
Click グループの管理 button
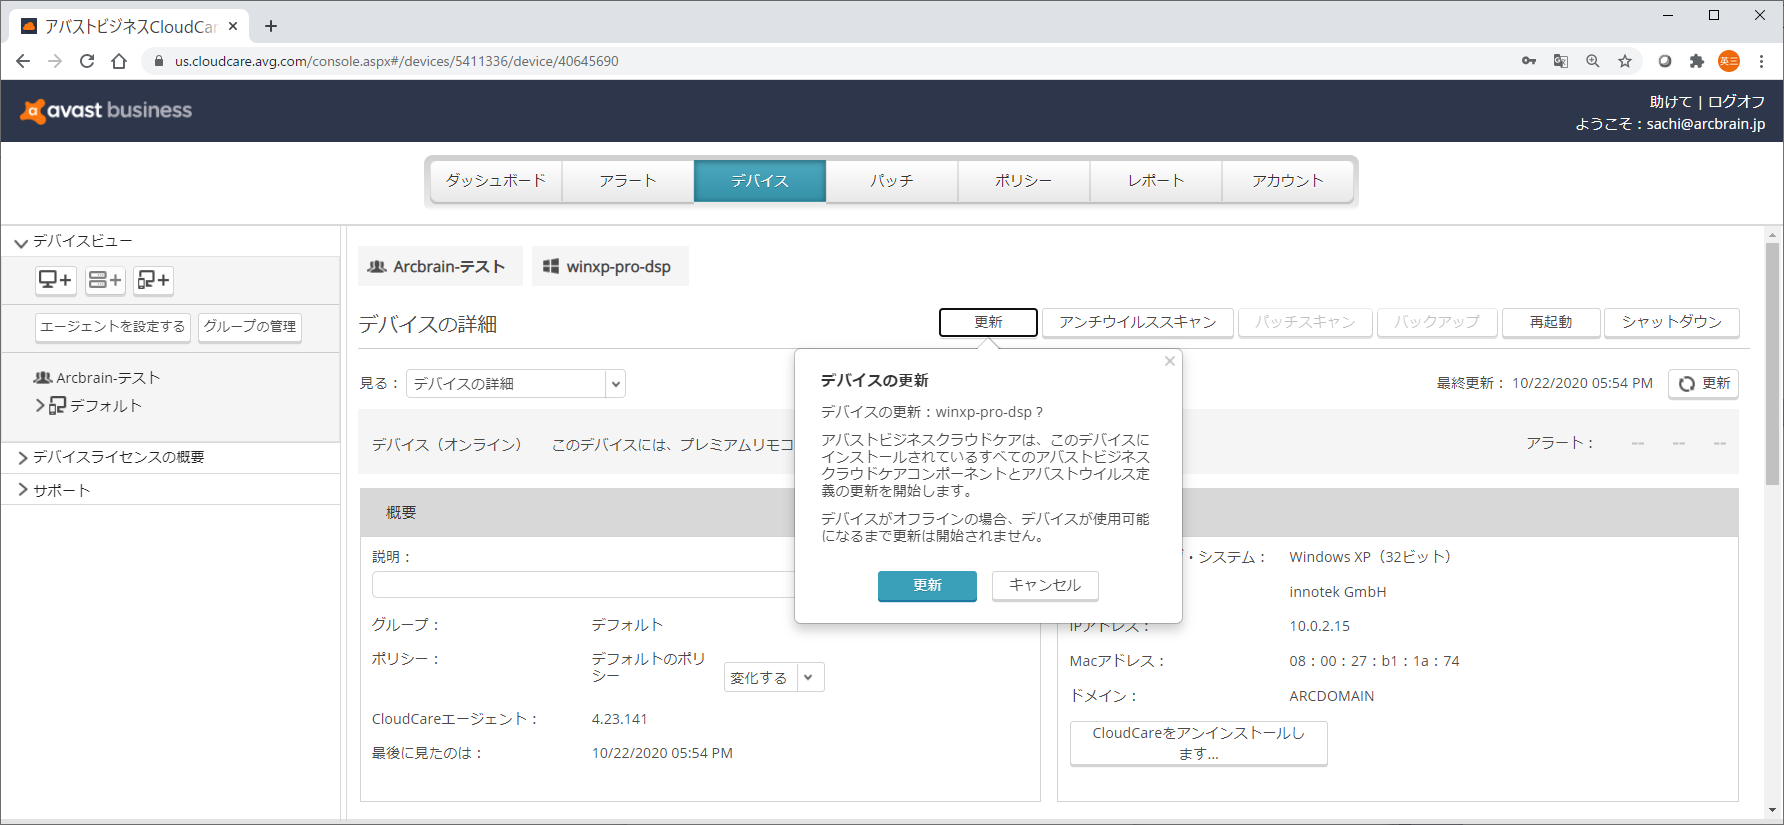[x=250, y=327]
